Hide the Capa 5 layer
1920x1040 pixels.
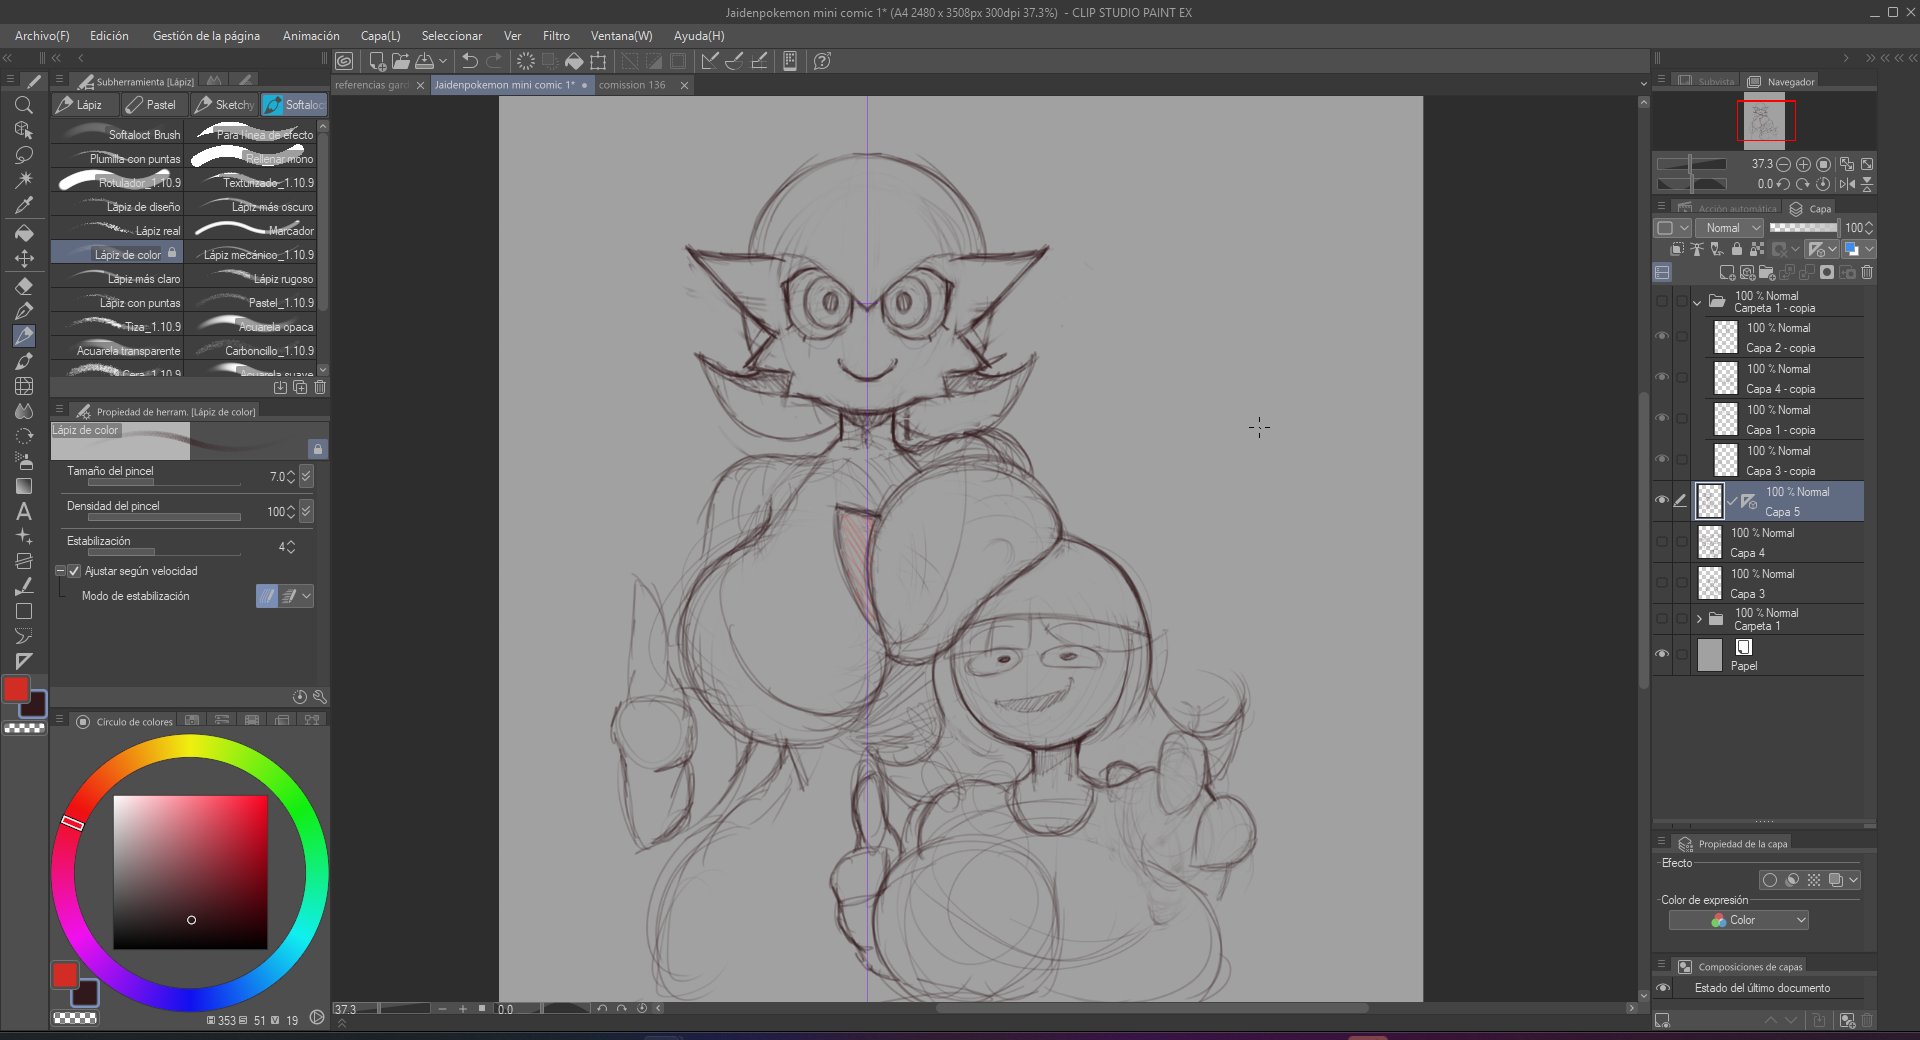pos(1662,500)
